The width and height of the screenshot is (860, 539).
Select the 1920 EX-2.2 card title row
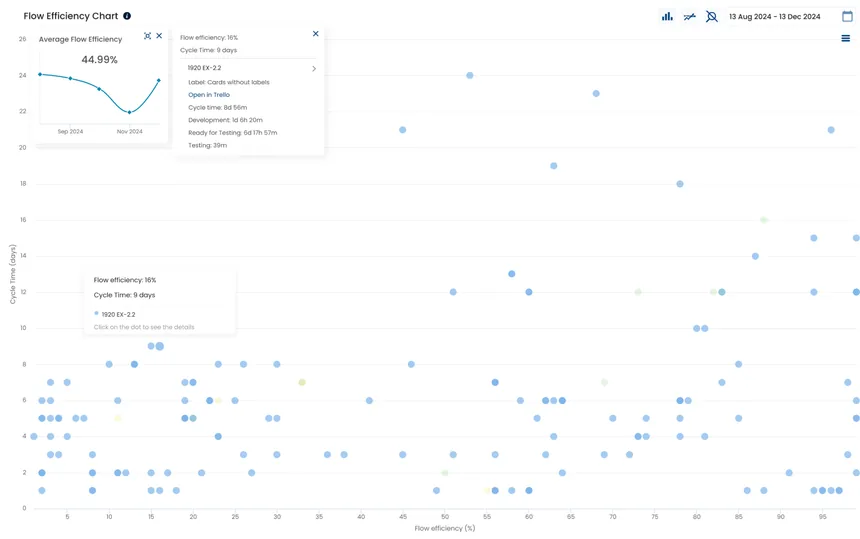click(252, 68)
